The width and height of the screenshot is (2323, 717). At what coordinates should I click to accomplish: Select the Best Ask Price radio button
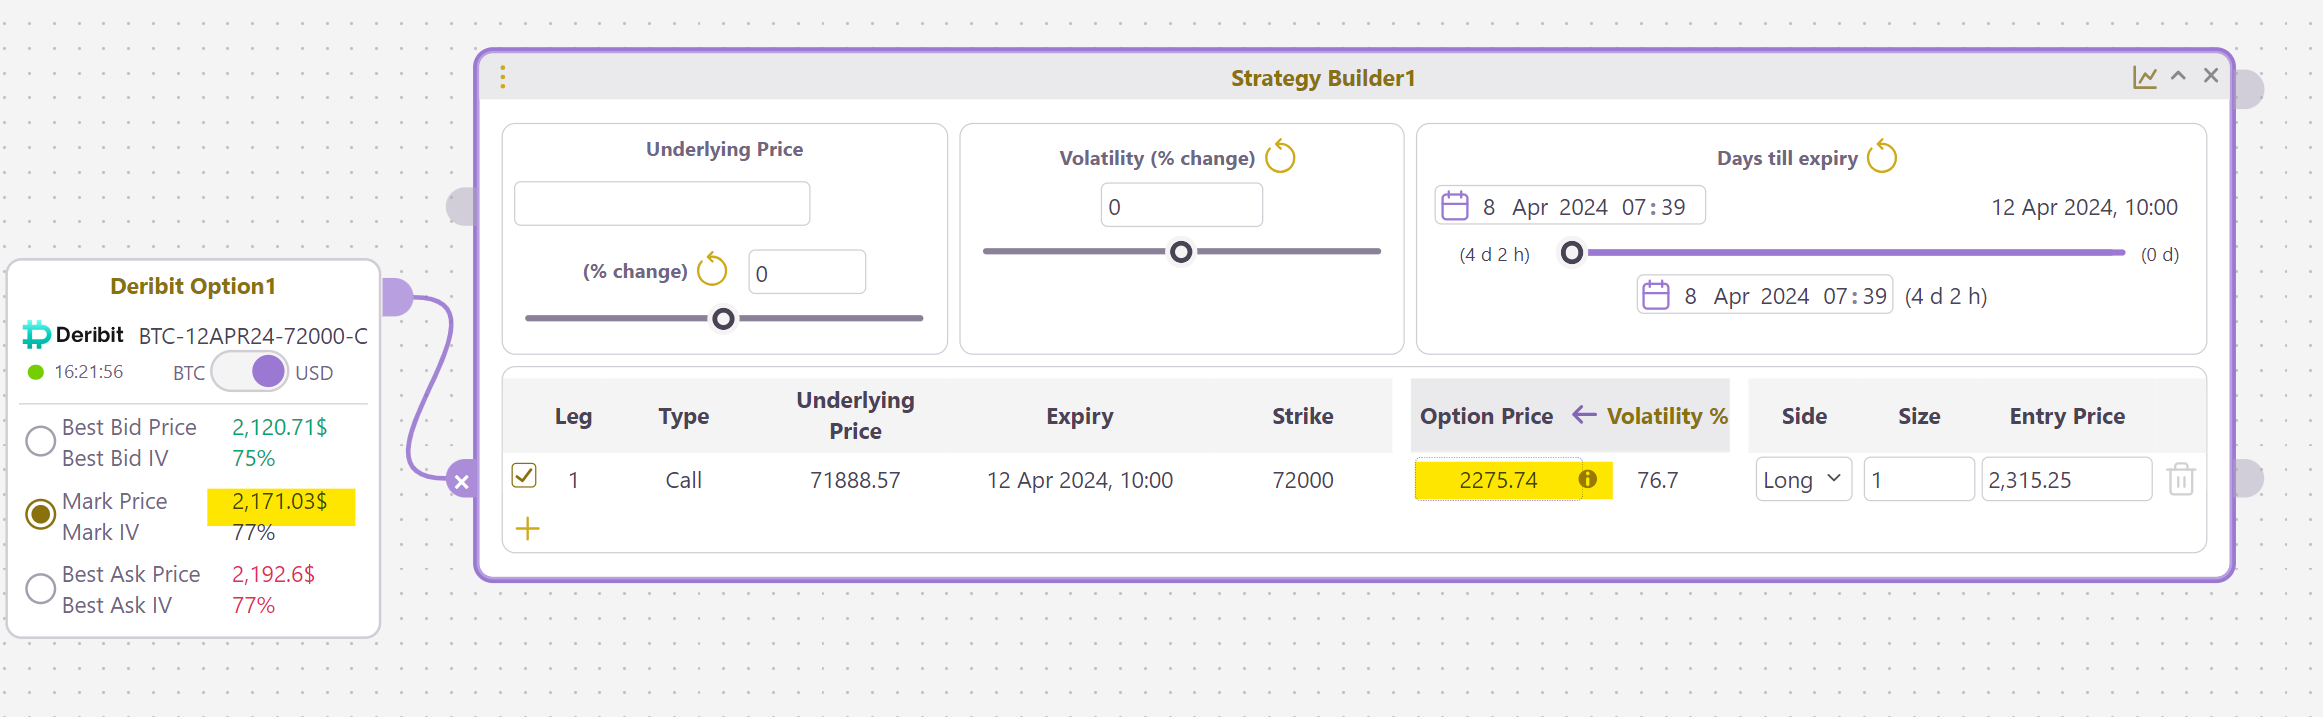click(x=40, y=588)
